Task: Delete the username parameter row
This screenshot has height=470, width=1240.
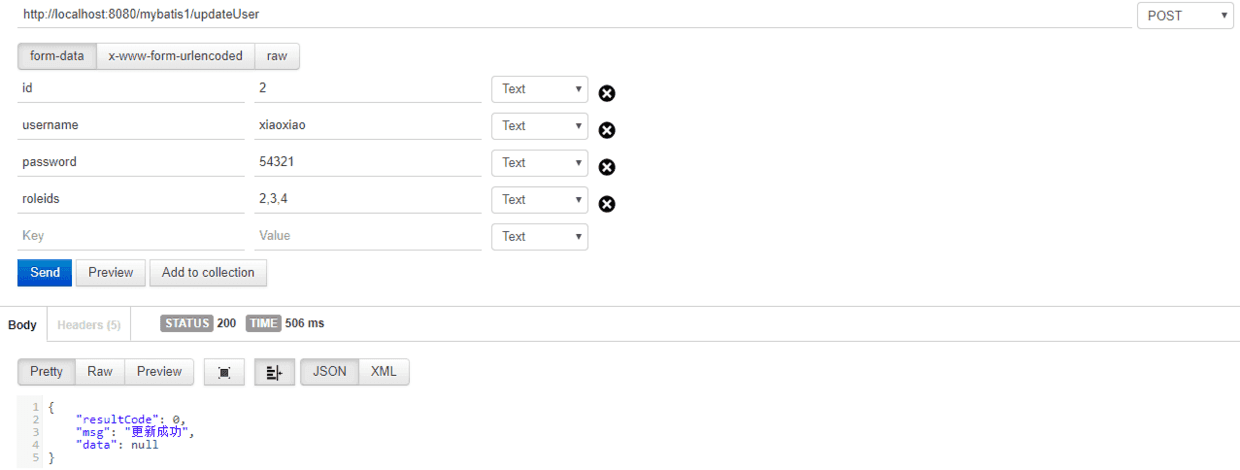Action: 607,131
